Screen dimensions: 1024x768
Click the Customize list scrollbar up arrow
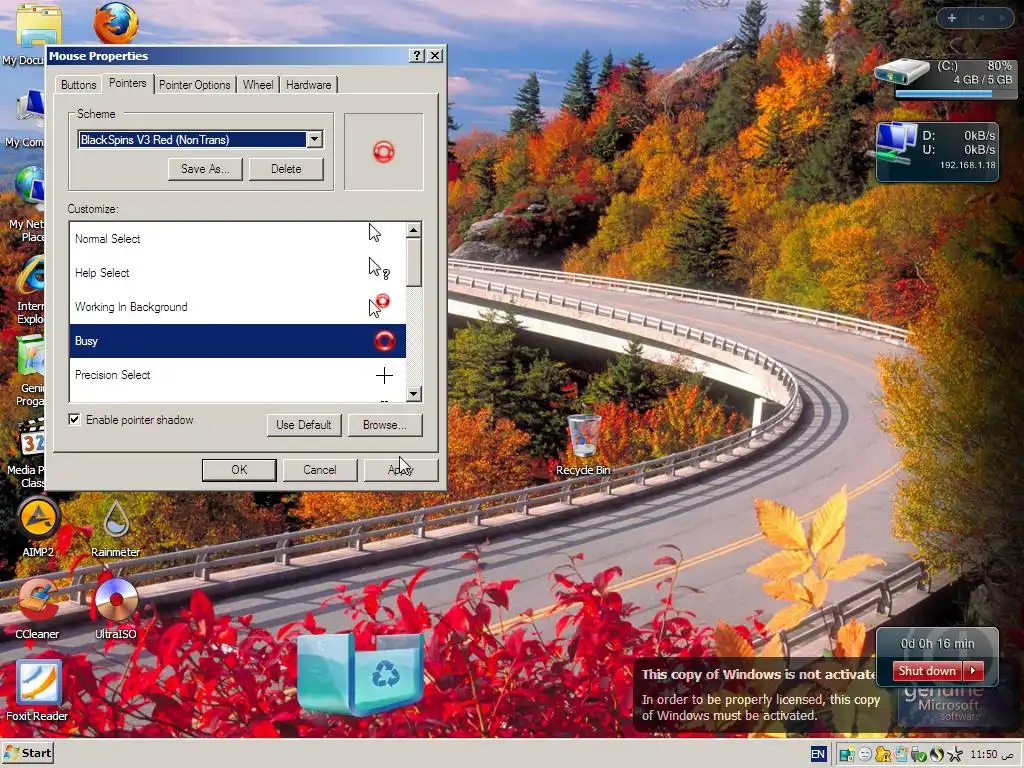pyautogui.click(x=413, y=230)
